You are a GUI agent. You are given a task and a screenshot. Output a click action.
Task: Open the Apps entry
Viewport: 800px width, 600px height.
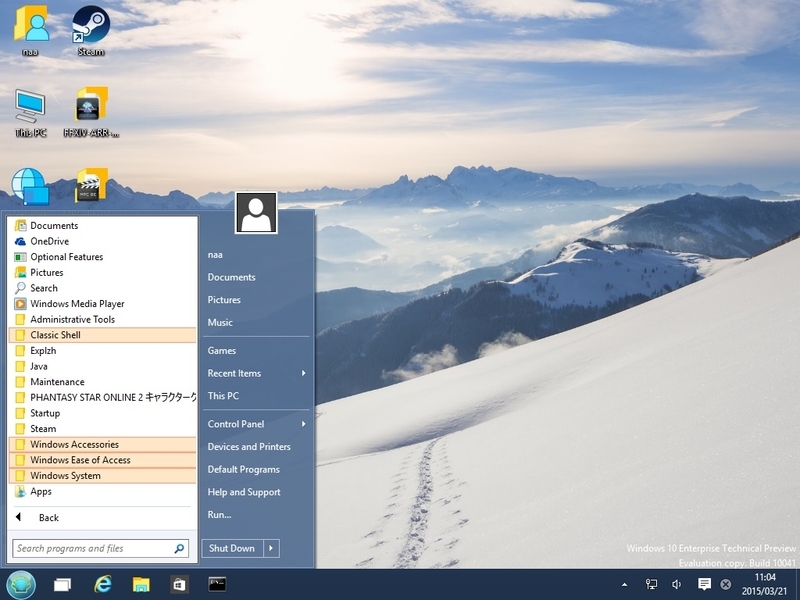[x=102, y=491]
